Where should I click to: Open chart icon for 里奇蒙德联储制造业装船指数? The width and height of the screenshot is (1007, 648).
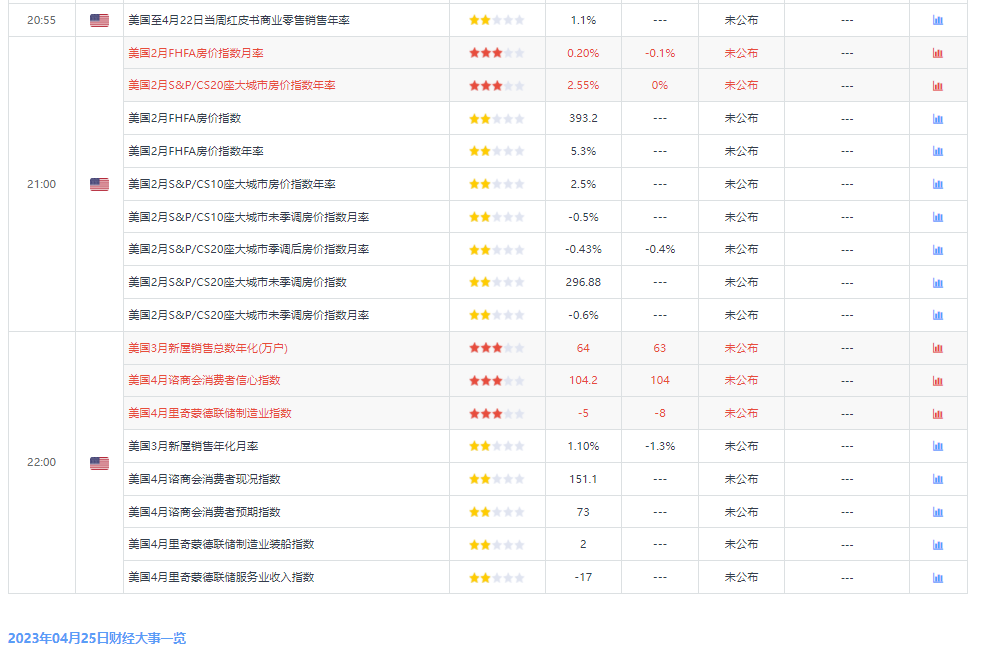pyautogui.click(x=938, y=545)
